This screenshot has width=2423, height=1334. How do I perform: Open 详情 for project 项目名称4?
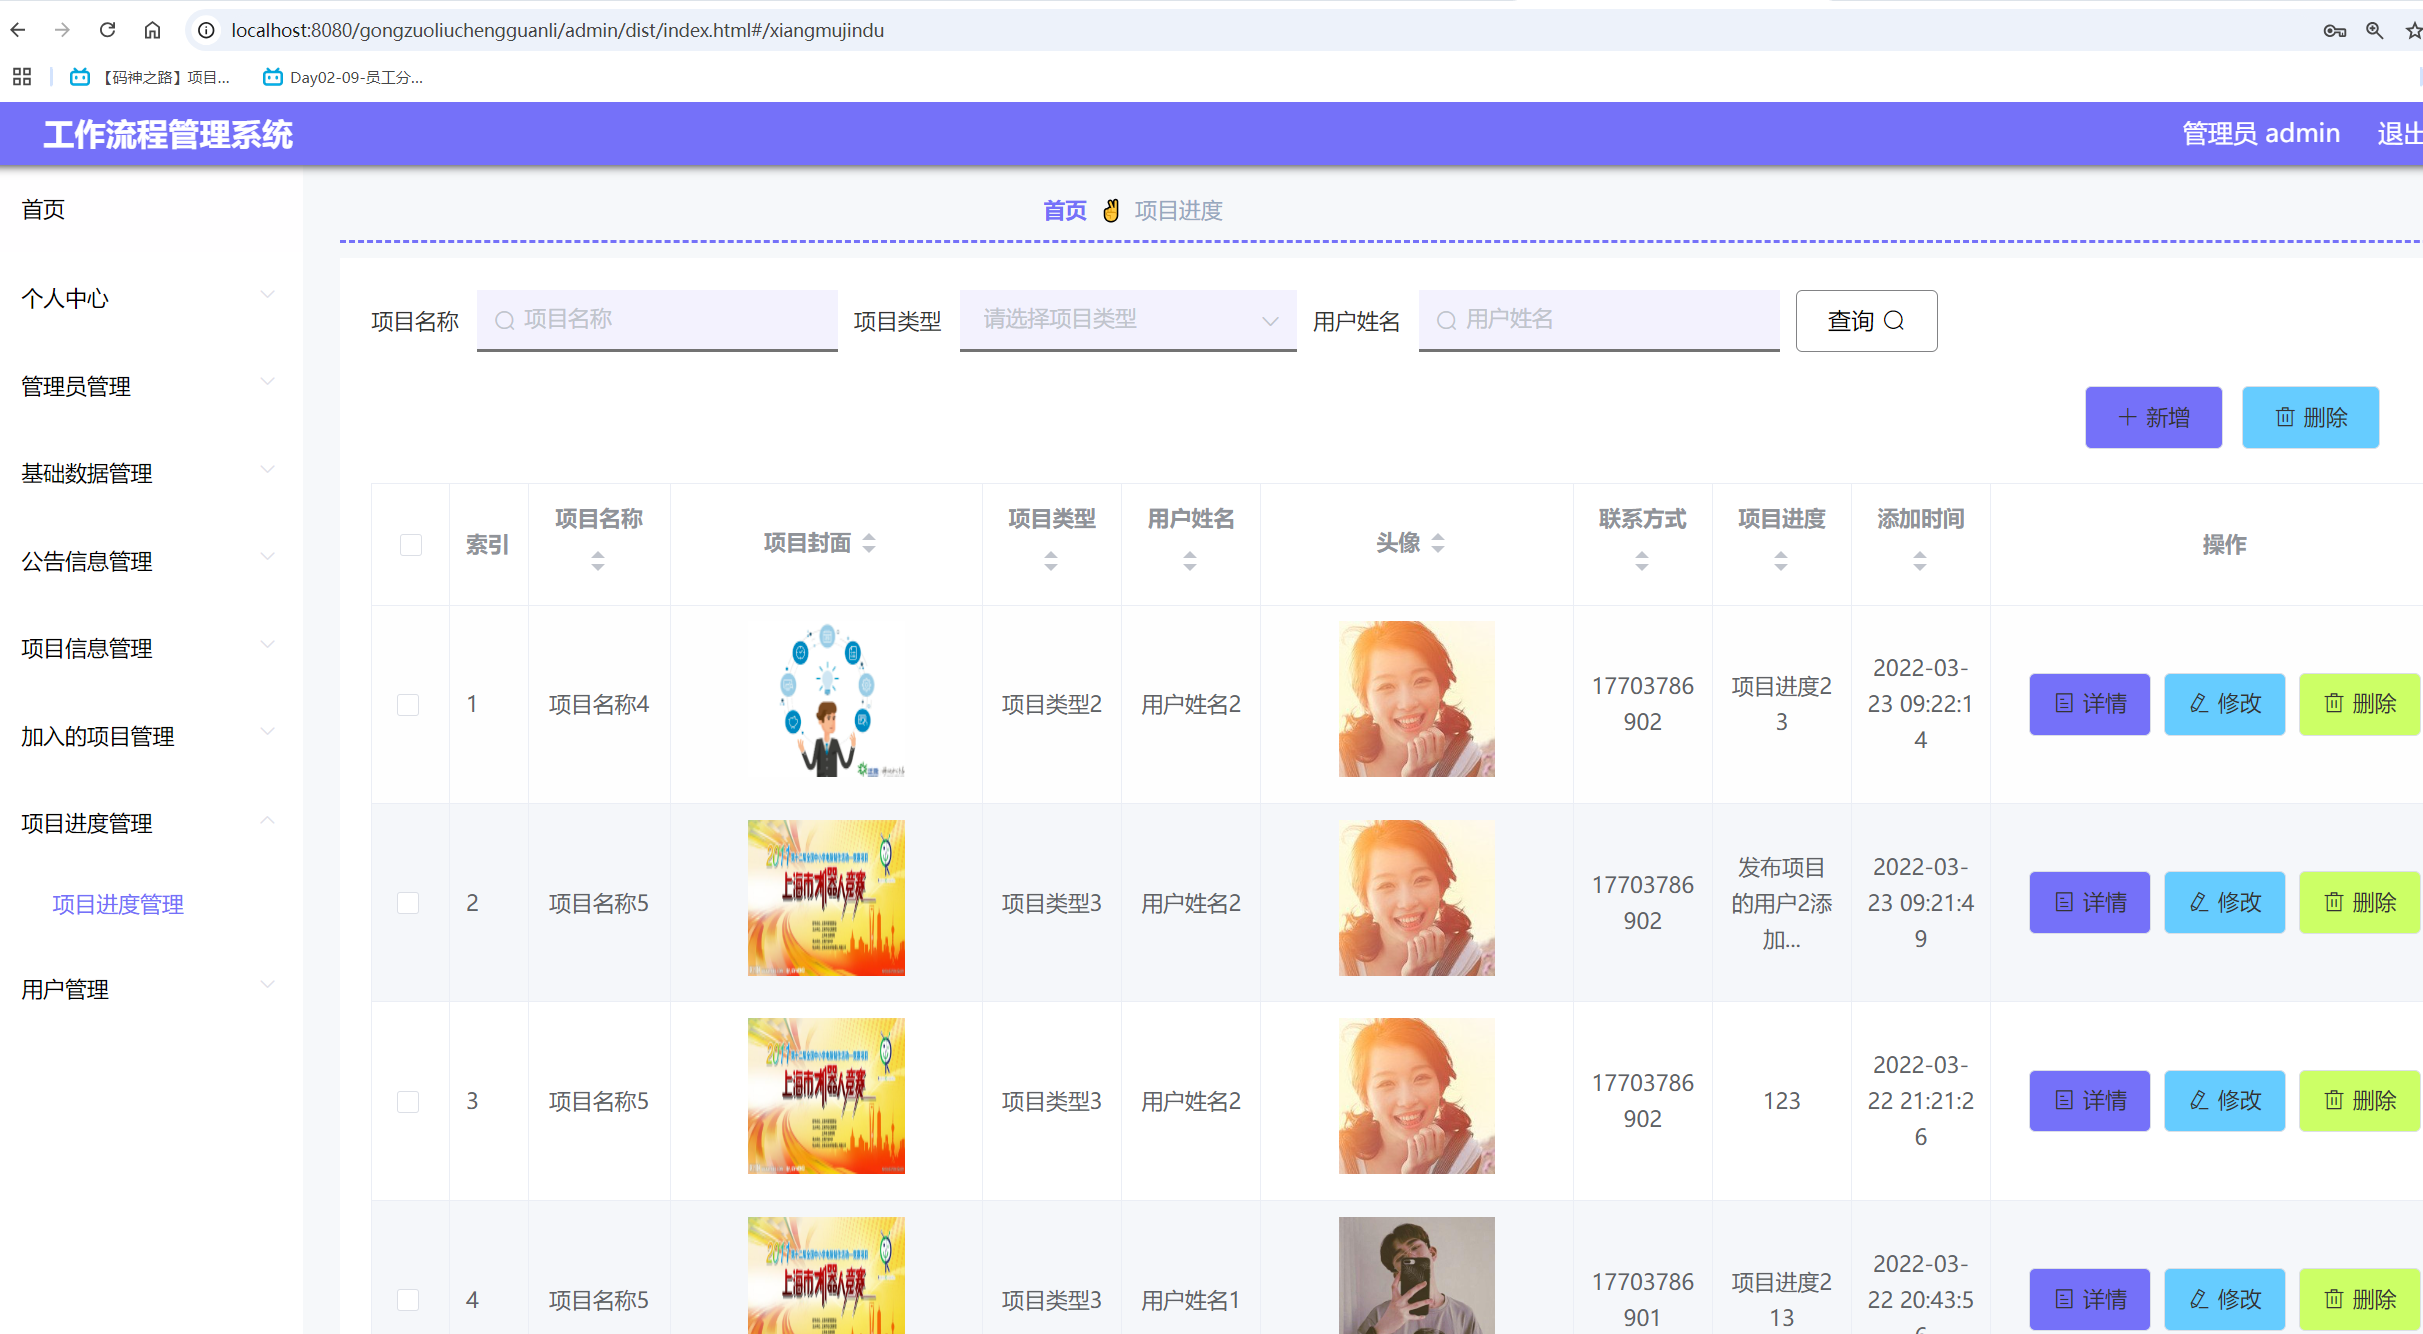(2088, 704)
